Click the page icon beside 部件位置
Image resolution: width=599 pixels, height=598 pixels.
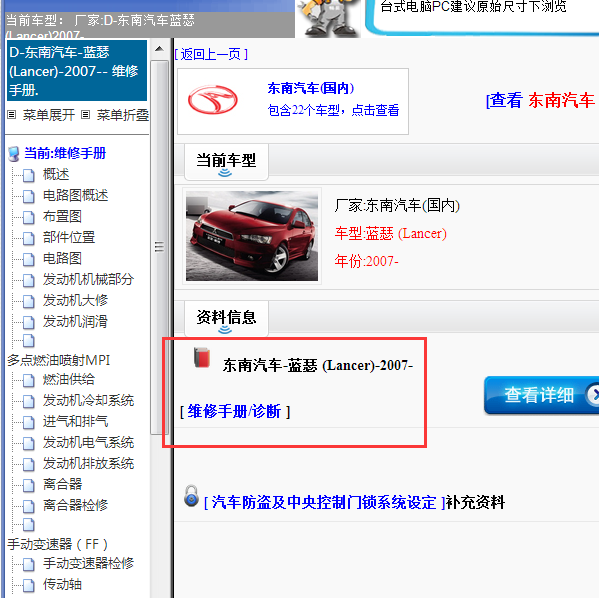tap(28, 238)
